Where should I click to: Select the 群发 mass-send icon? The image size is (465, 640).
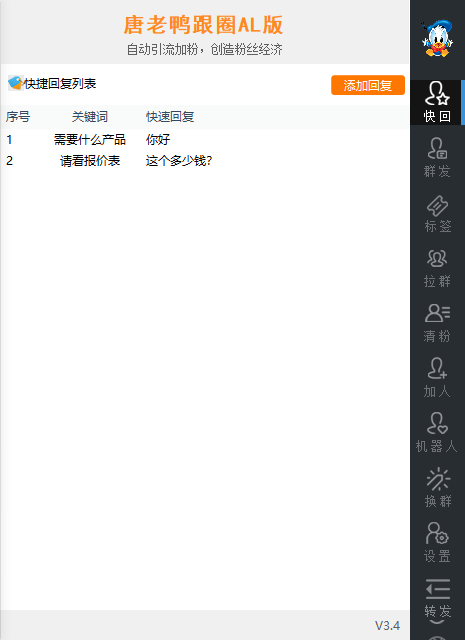437,157
